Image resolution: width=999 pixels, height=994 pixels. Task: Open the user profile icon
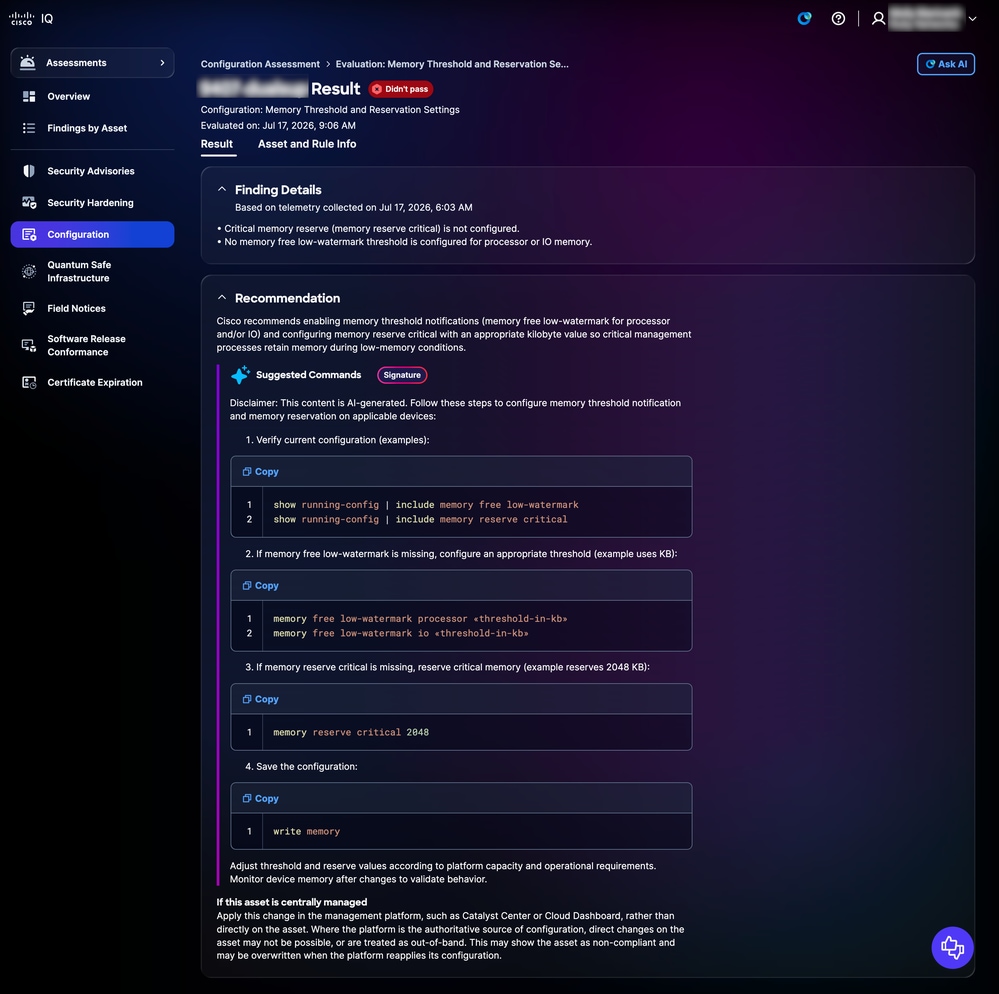[x=879, y=18]
